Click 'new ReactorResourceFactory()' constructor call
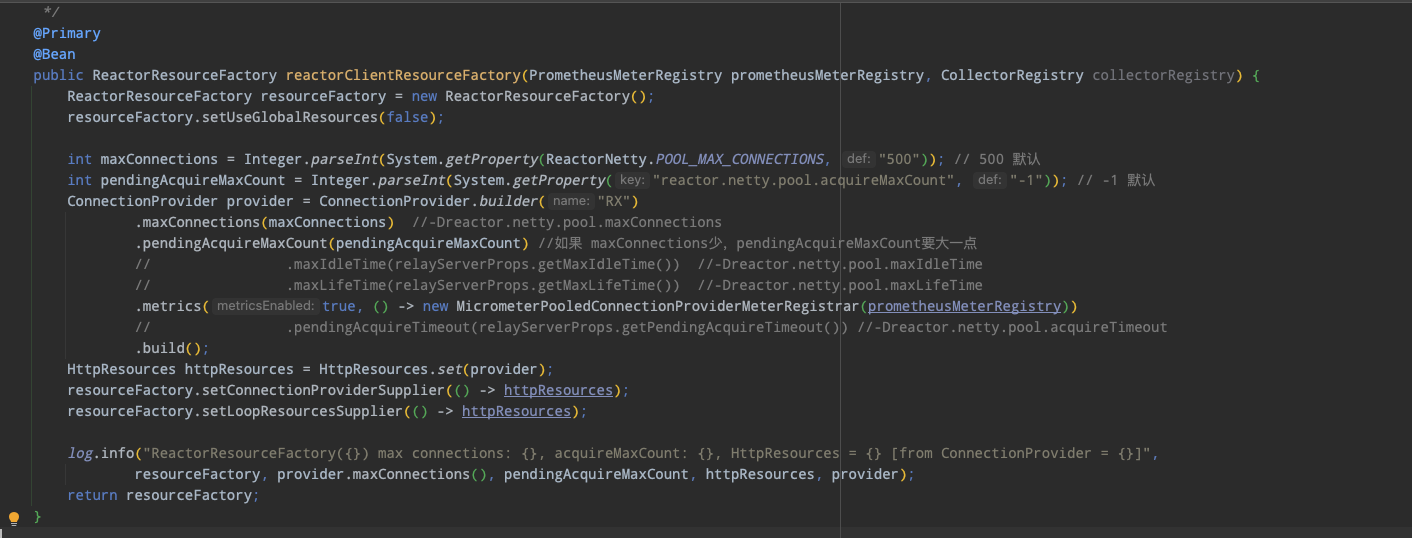 coord(530,96)
